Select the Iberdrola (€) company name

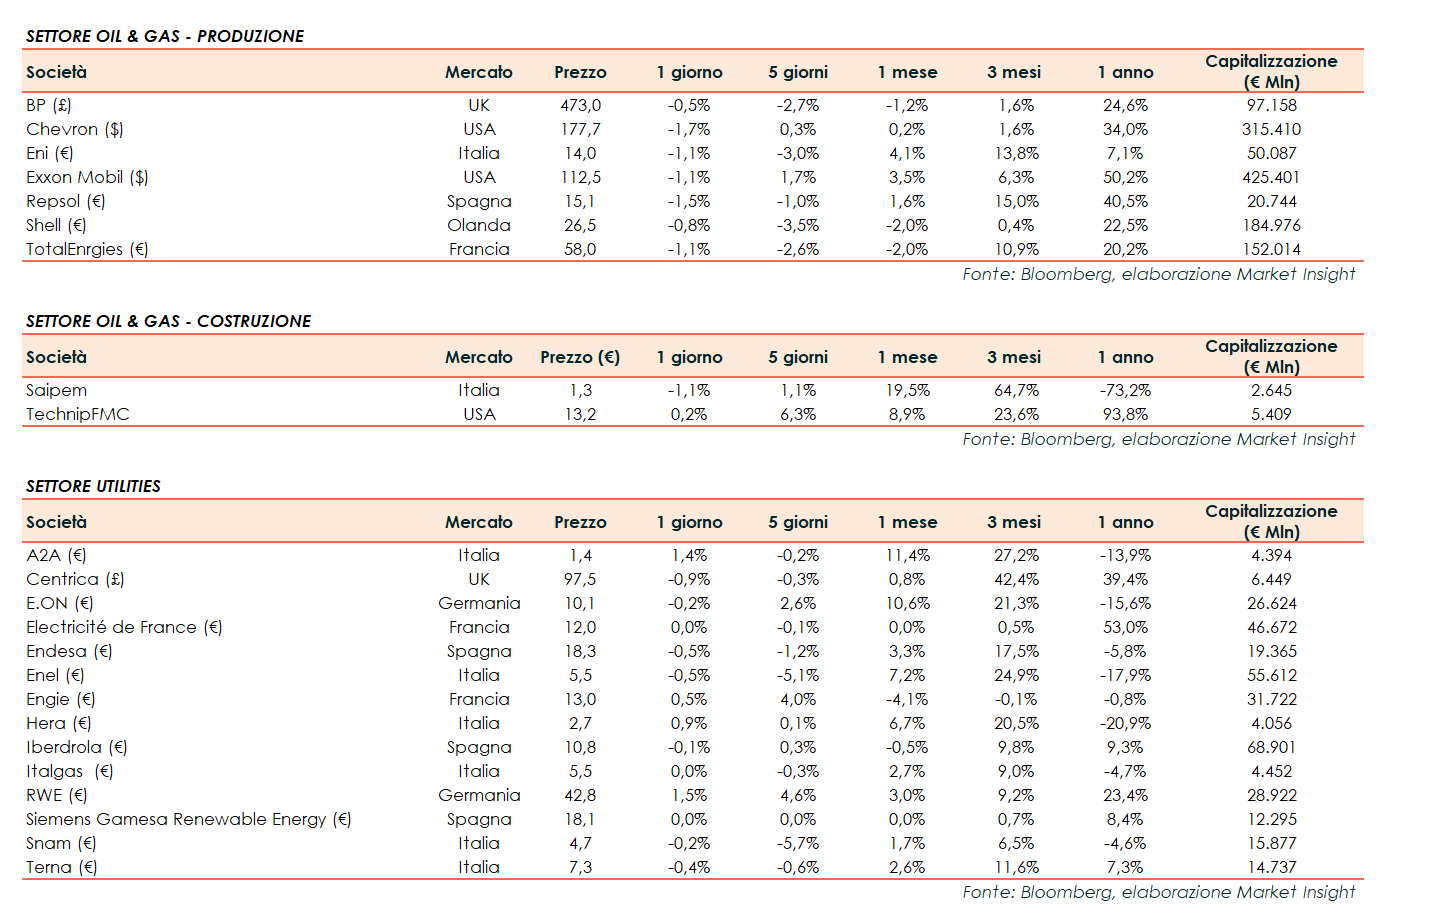(x=76, y=747)
